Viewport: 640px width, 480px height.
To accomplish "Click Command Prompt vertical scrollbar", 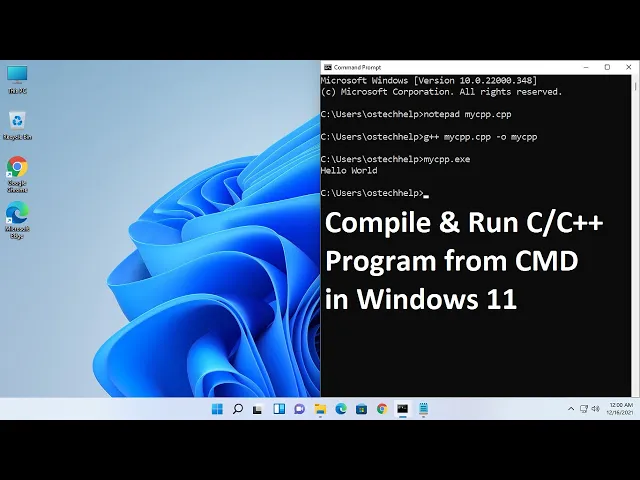I will (635, 235).
